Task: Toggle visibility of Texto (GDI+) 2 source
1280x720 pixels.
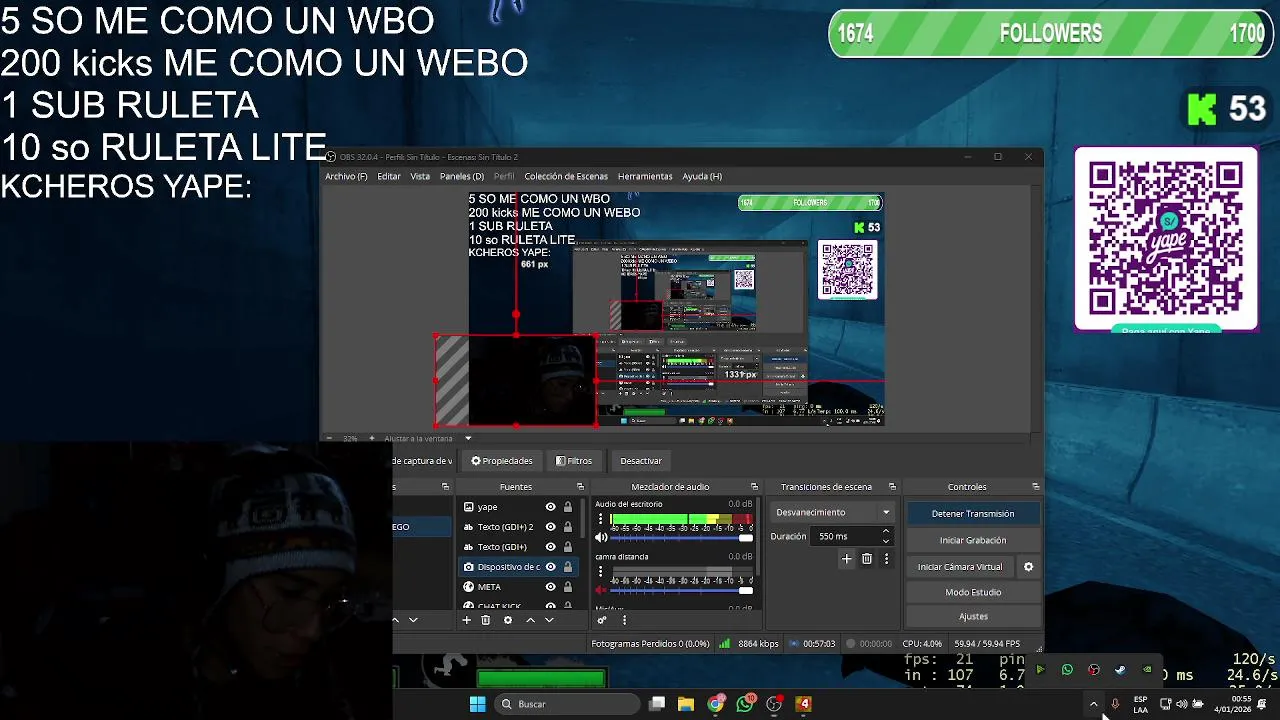Action: point(550,527)
